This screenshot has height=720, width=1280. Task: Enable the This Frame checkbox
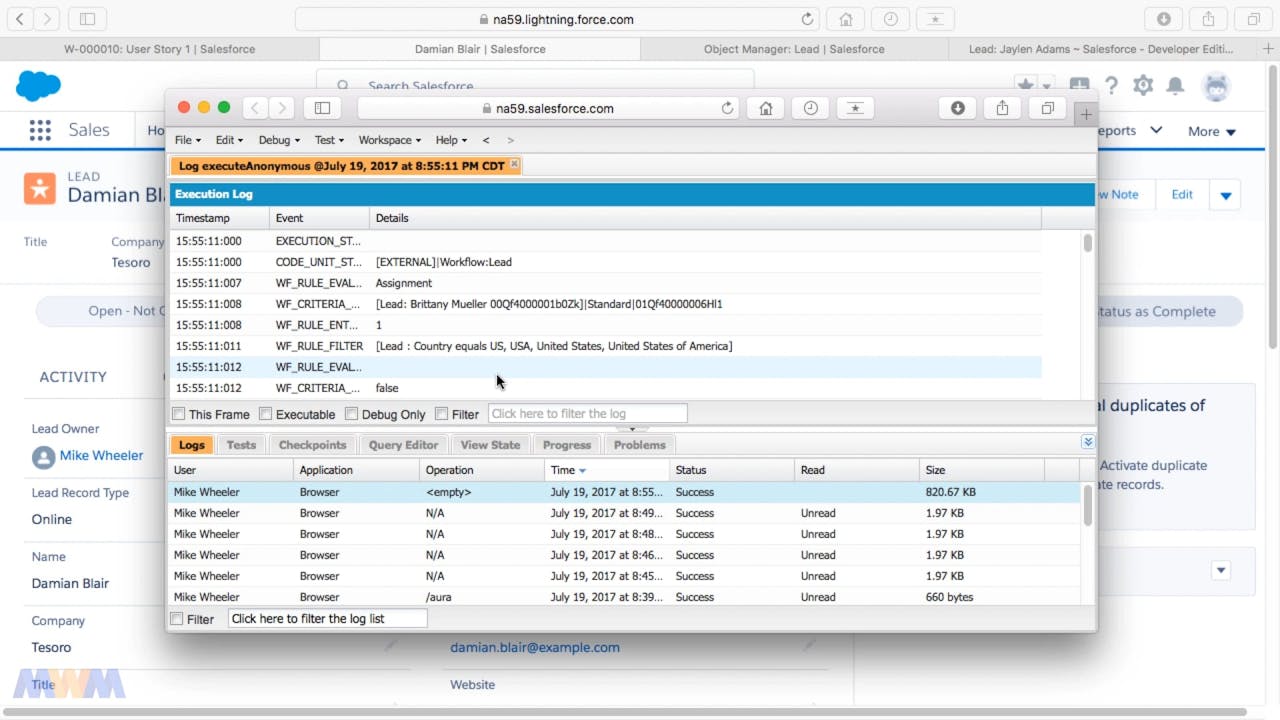point(179,414)
